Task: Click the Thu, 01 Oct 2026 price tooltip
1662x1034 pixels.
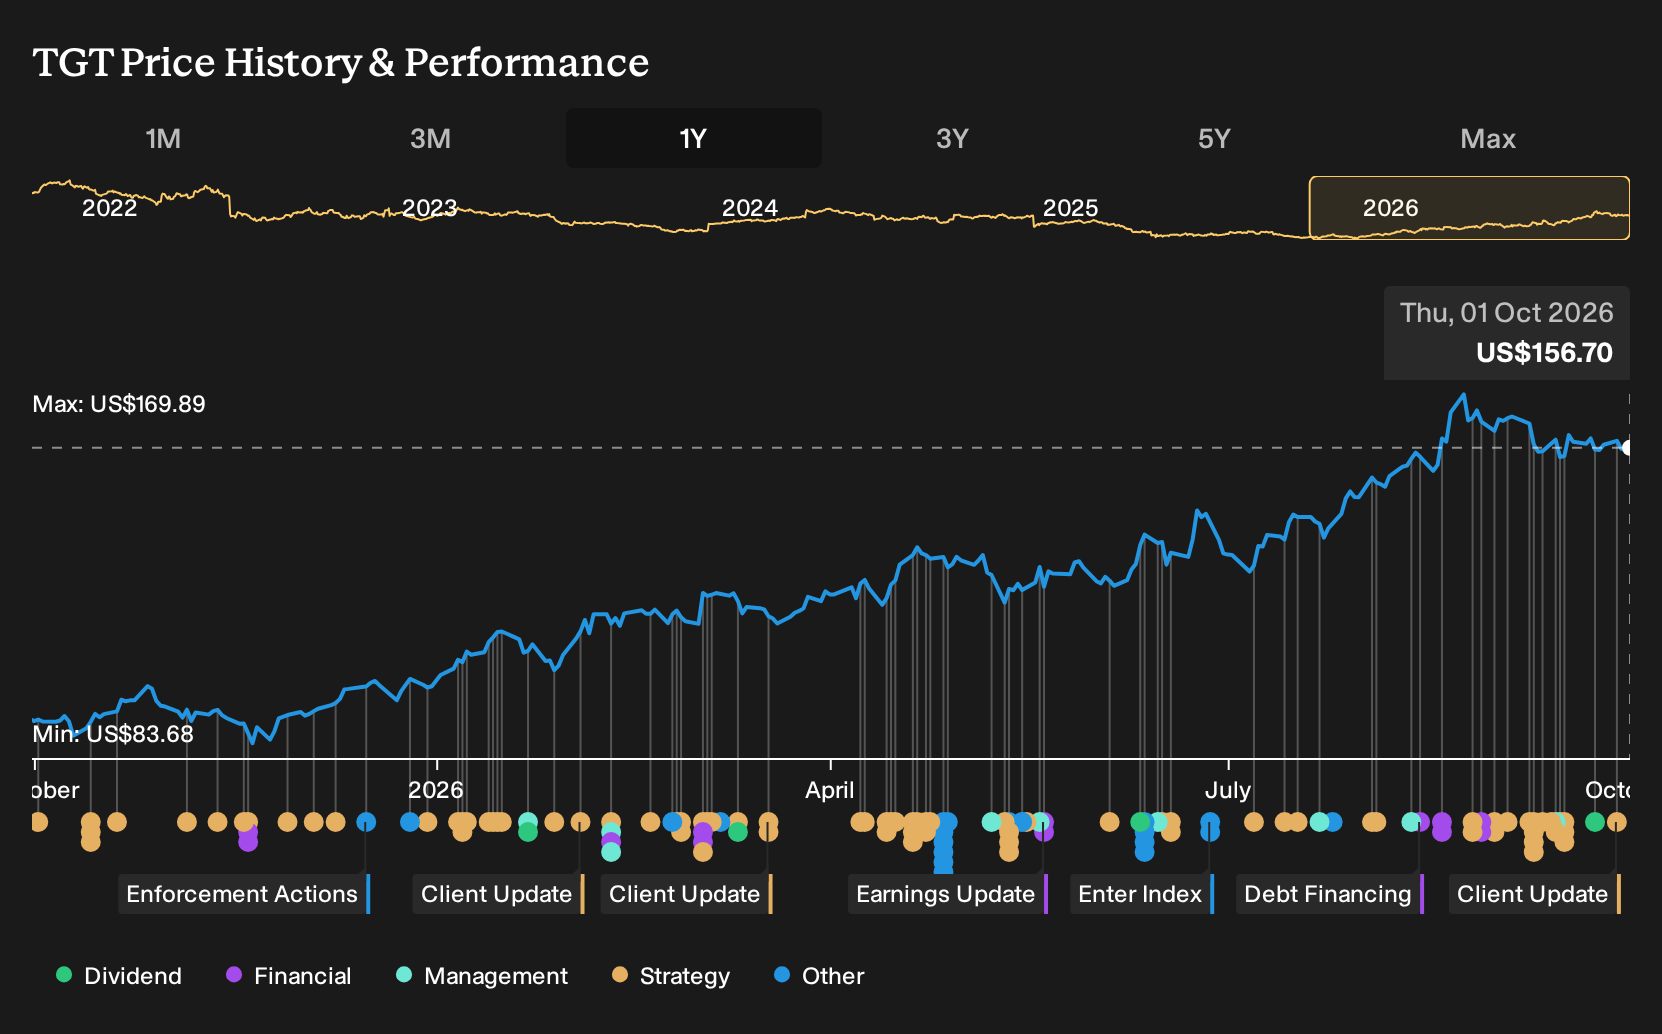Action: (x=1506, y=333)
